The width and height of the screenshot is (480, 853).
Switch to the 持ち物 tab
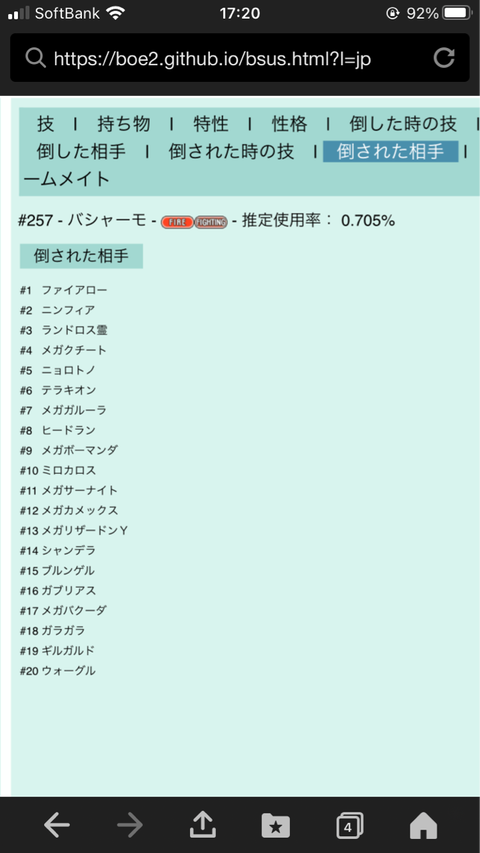(124, 124)
